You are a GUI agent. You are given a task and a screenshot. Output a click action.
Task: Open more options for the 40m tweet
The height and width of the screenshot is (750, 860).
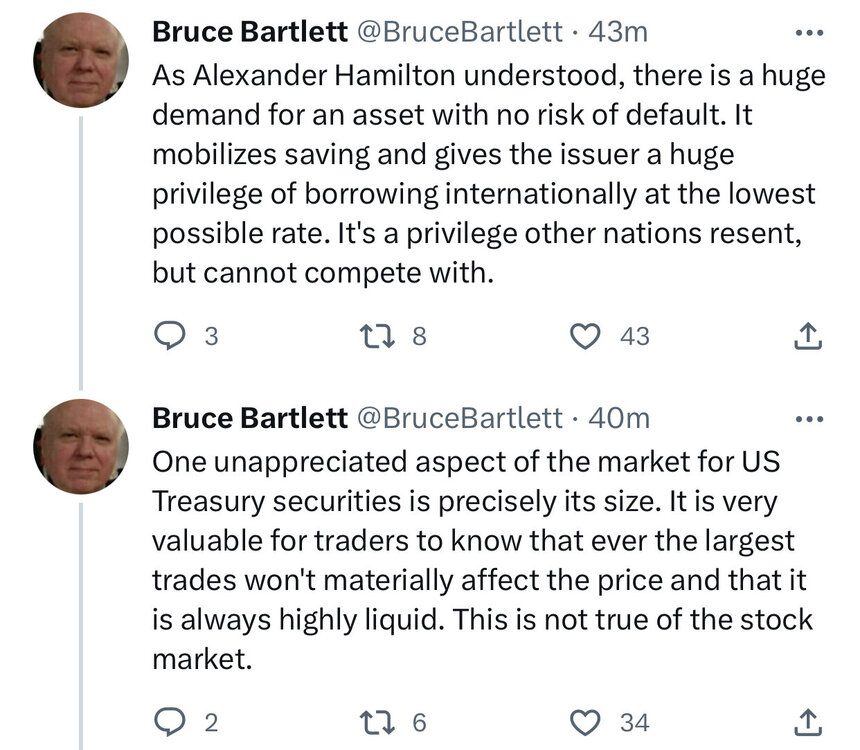805,417
